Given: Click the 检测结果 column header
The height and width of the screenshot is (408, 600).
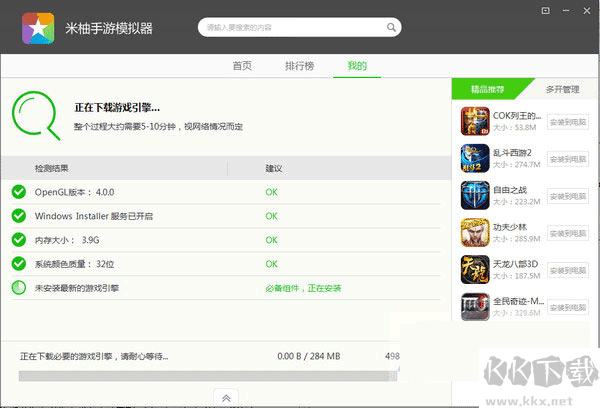Looking at the screenshot, I should click(52, 168).
